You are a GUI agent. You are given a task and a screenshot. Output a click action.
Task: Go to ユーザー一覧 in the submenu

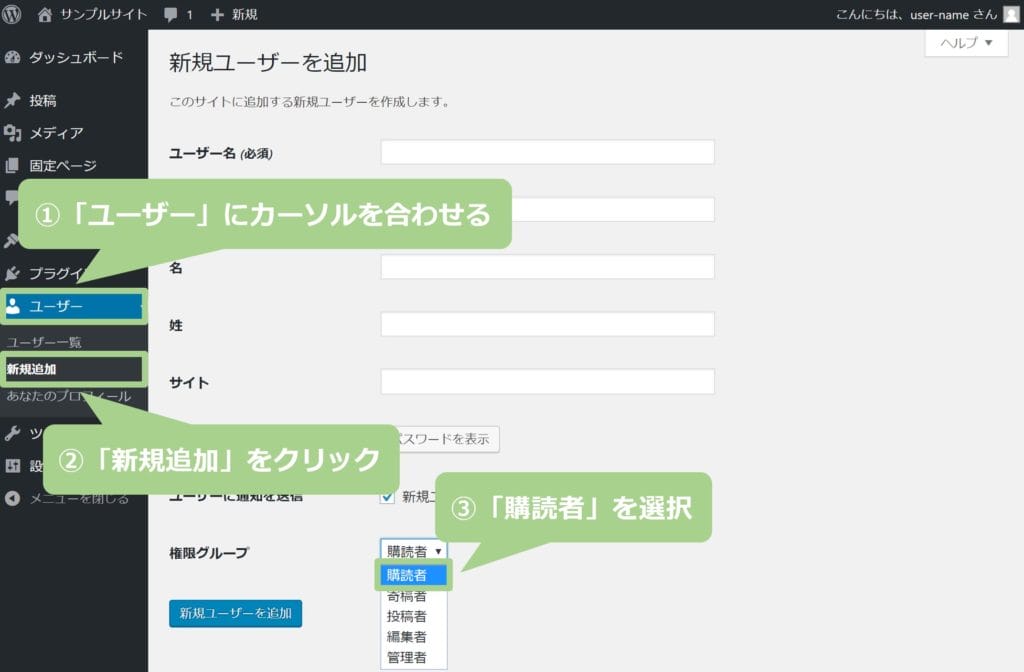(44, 342)
